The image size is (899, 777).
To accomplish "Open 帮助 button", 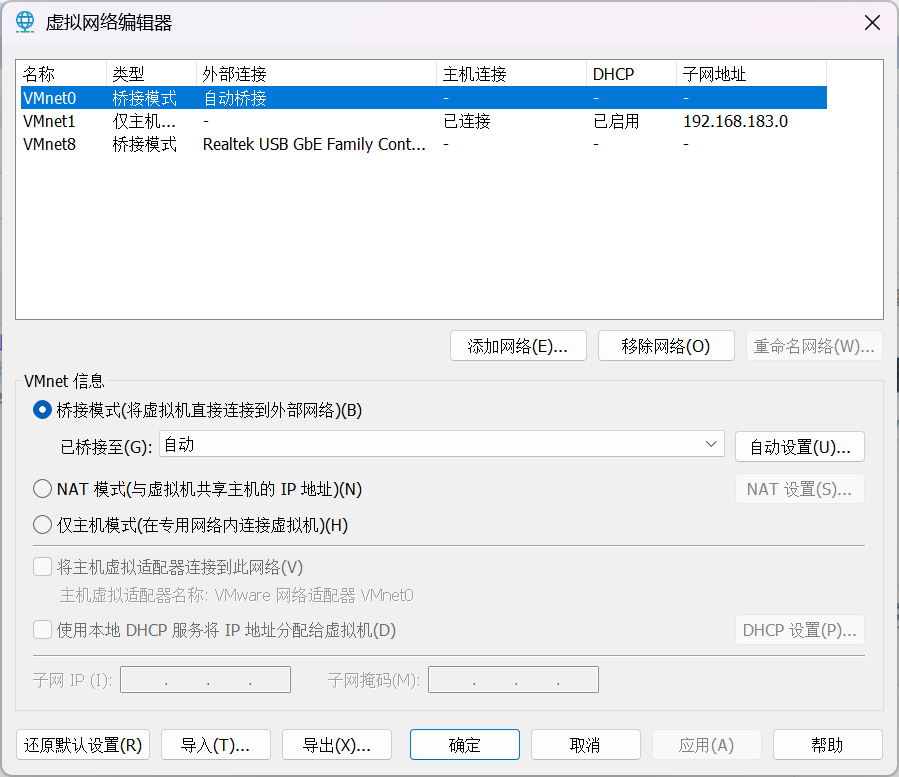I will point(828,745).
